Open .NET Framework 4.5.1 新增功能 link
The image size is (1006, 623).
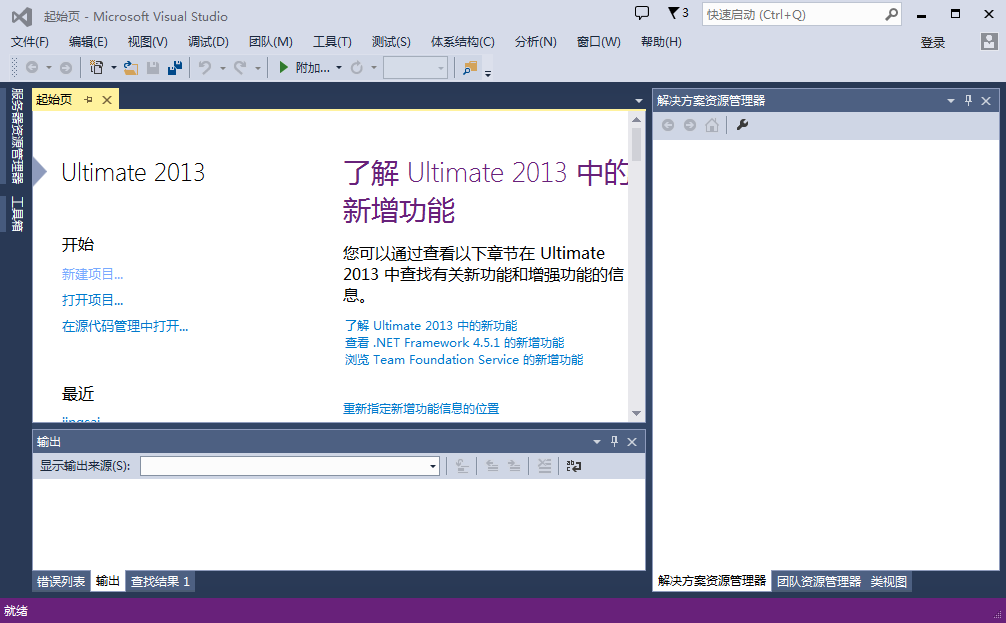[x=454, y=343]
